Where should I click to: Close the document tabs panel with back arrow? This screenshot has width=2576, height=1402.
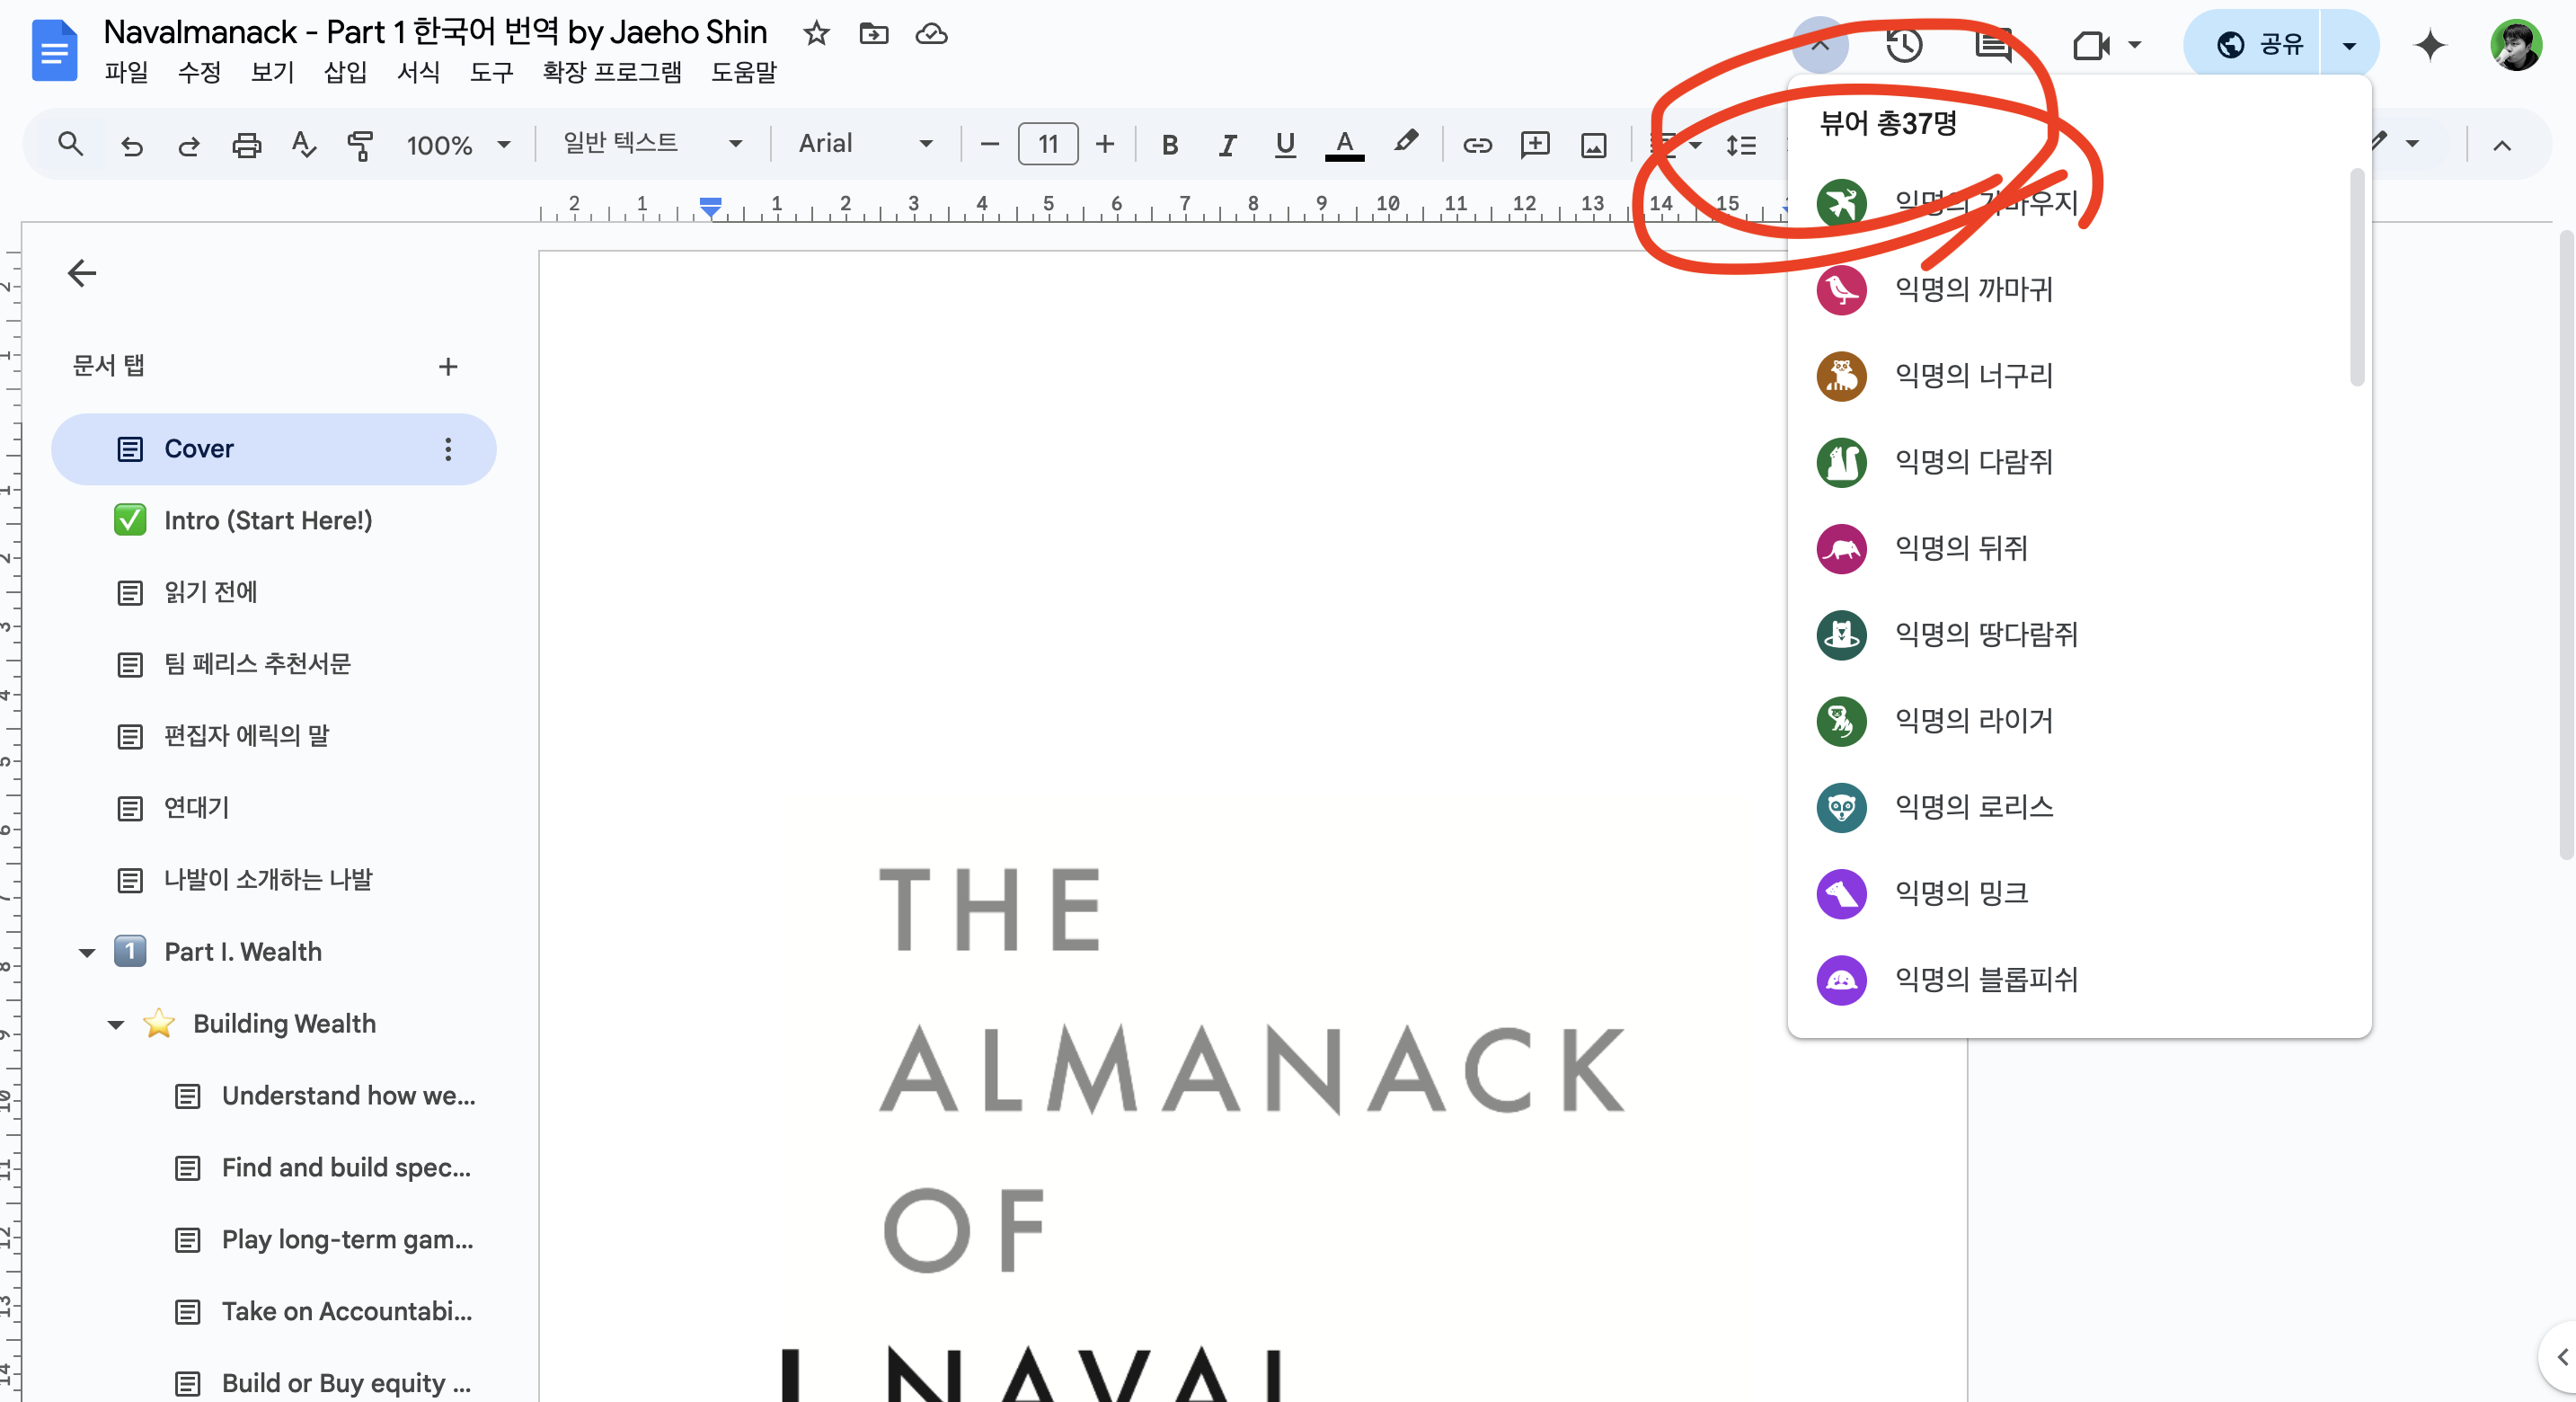pos(82,273)
